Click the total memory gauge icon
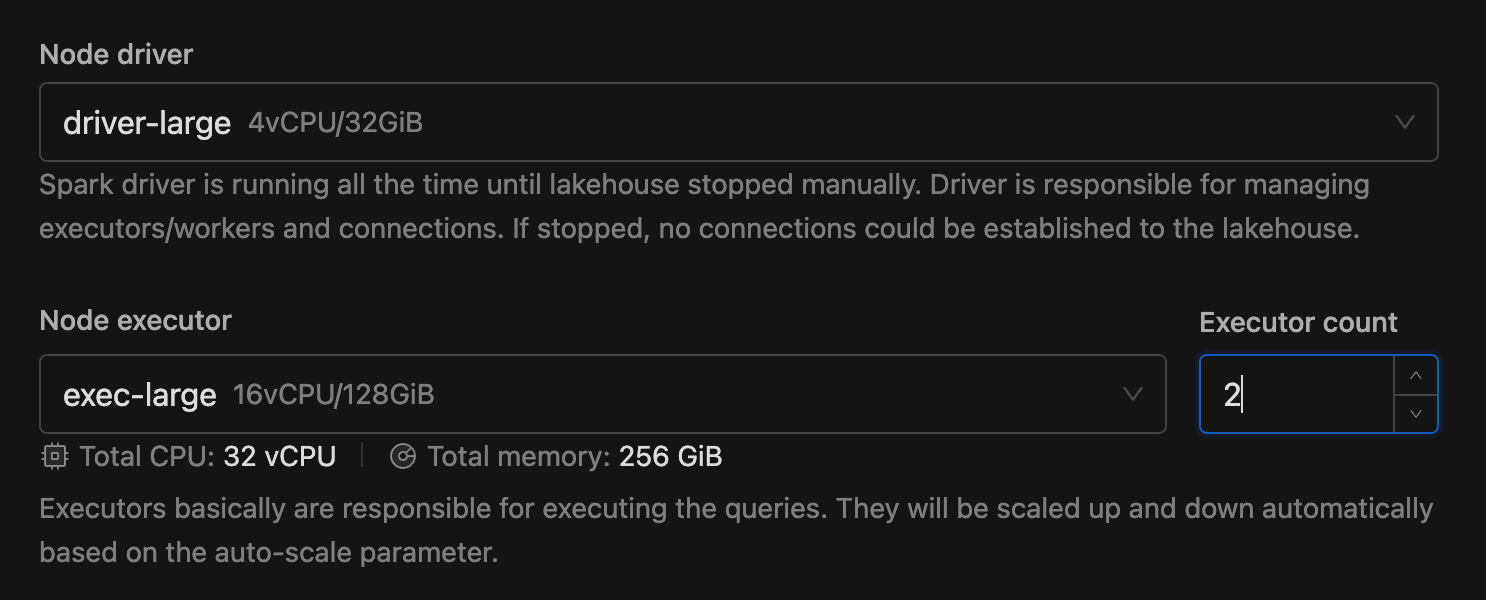The width and height of the screenshot is (1486, 600). click(x=403, y=457)
